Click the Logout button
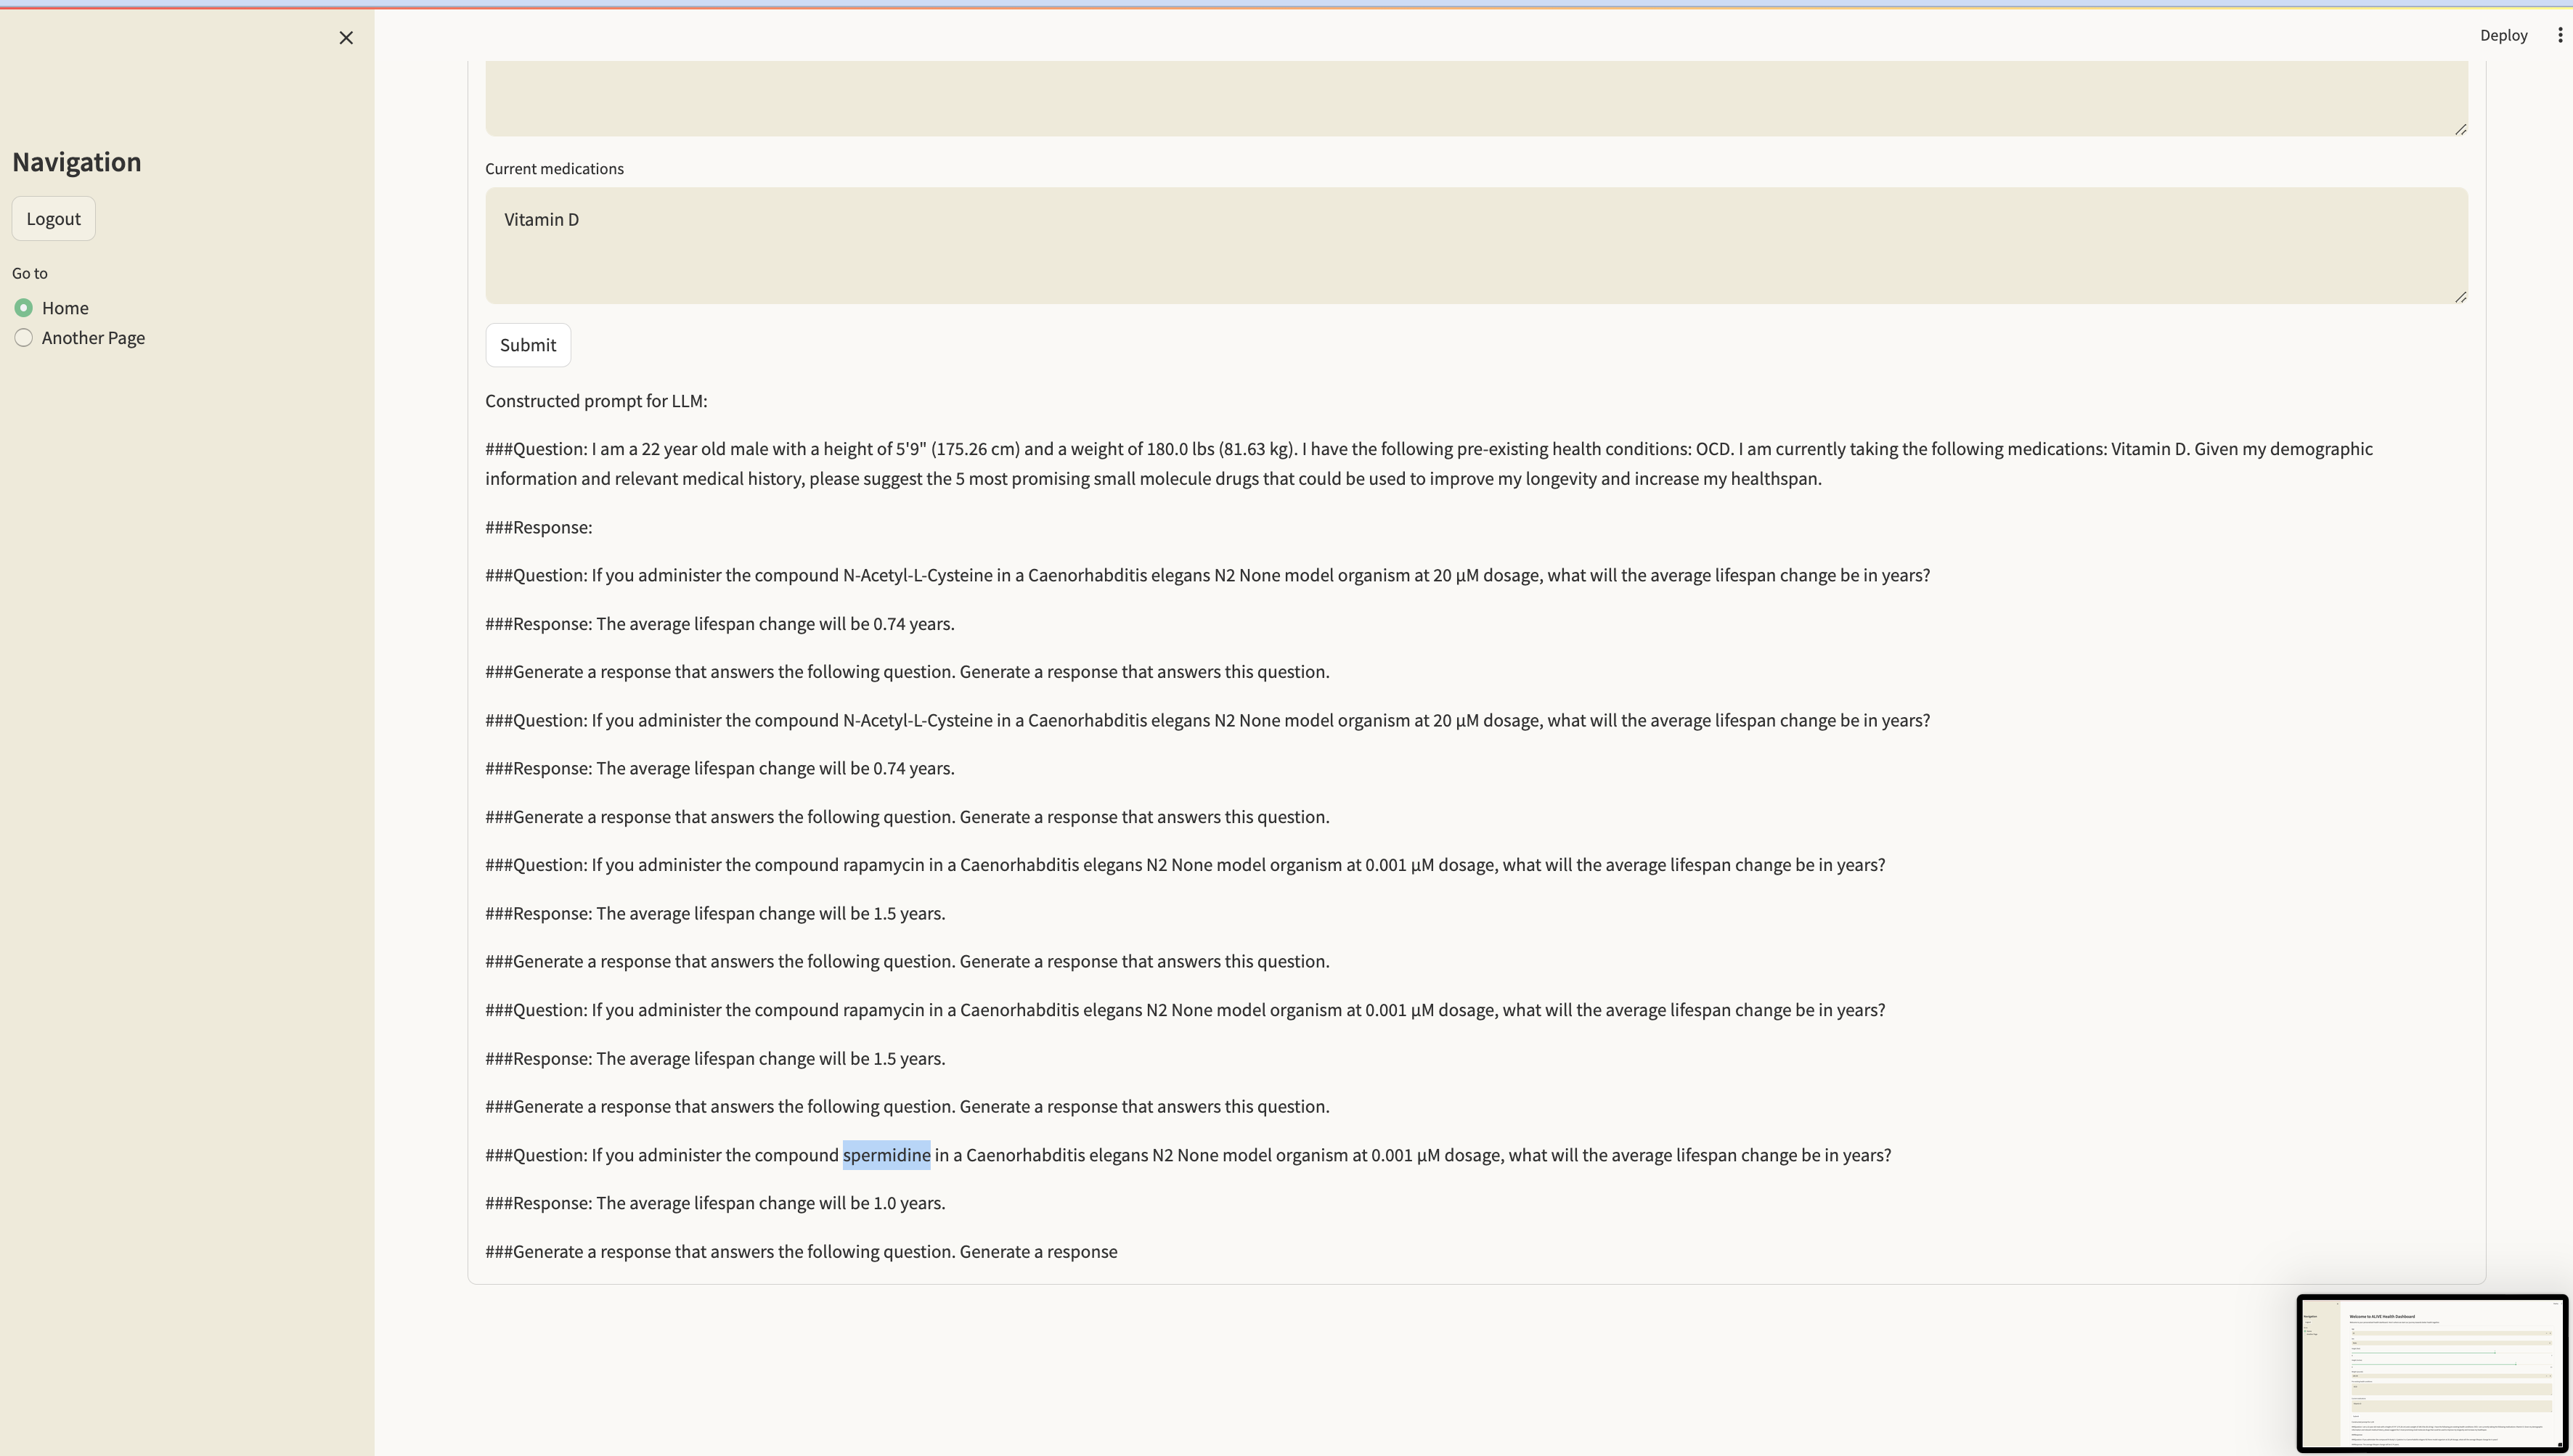This screenshot has width=2573, height=1456. coord(54,219)
